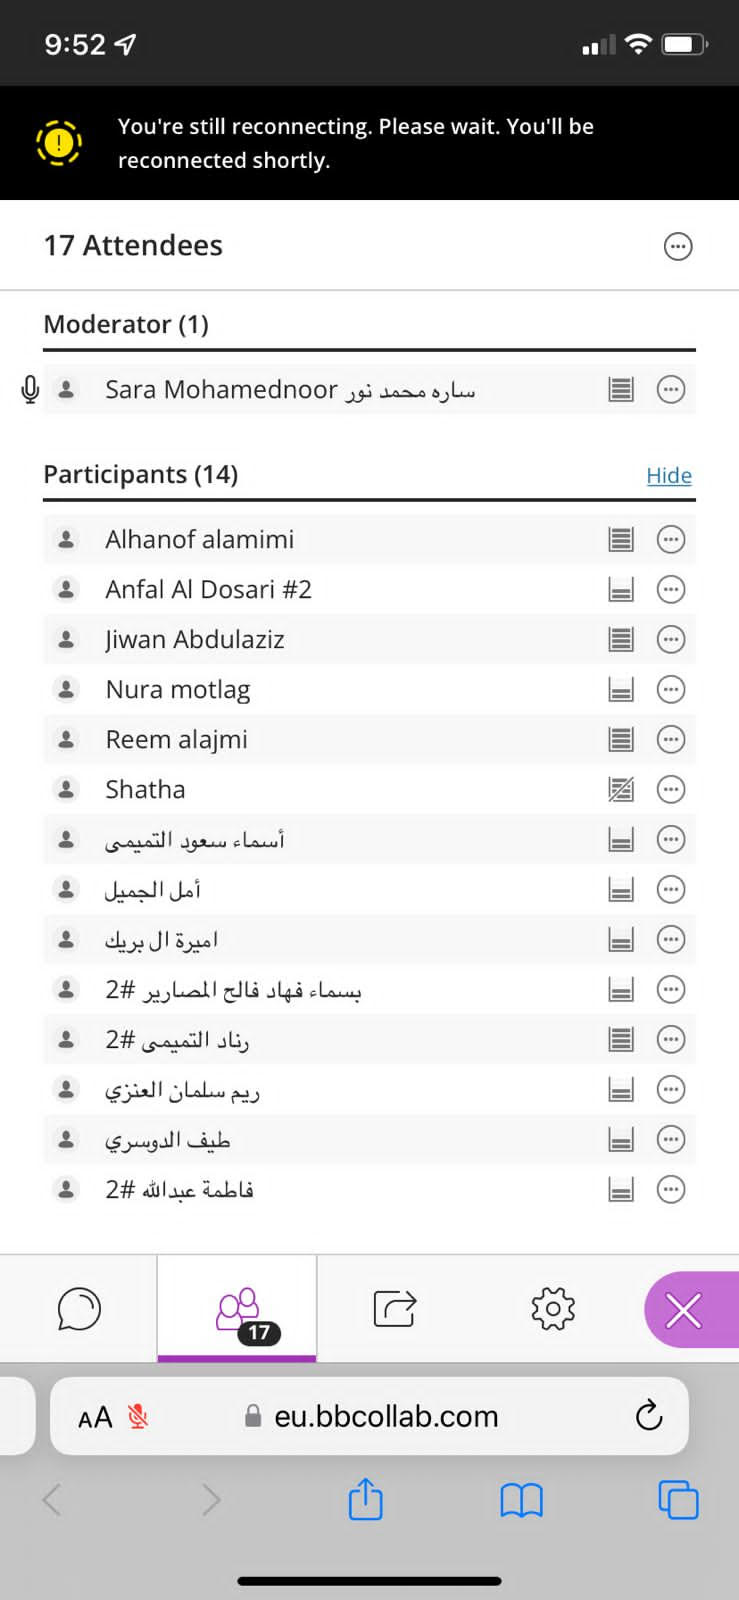
Task: Open Safari bookmarks book icon
Action: click(x=521, y=1500)
